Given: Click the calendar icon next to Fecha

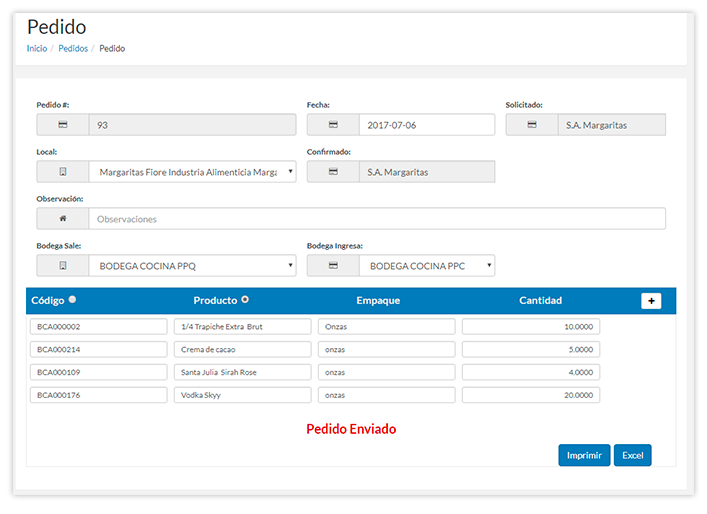Looking at the screenshot, I should pyautogui.click(x=333, y=125).
